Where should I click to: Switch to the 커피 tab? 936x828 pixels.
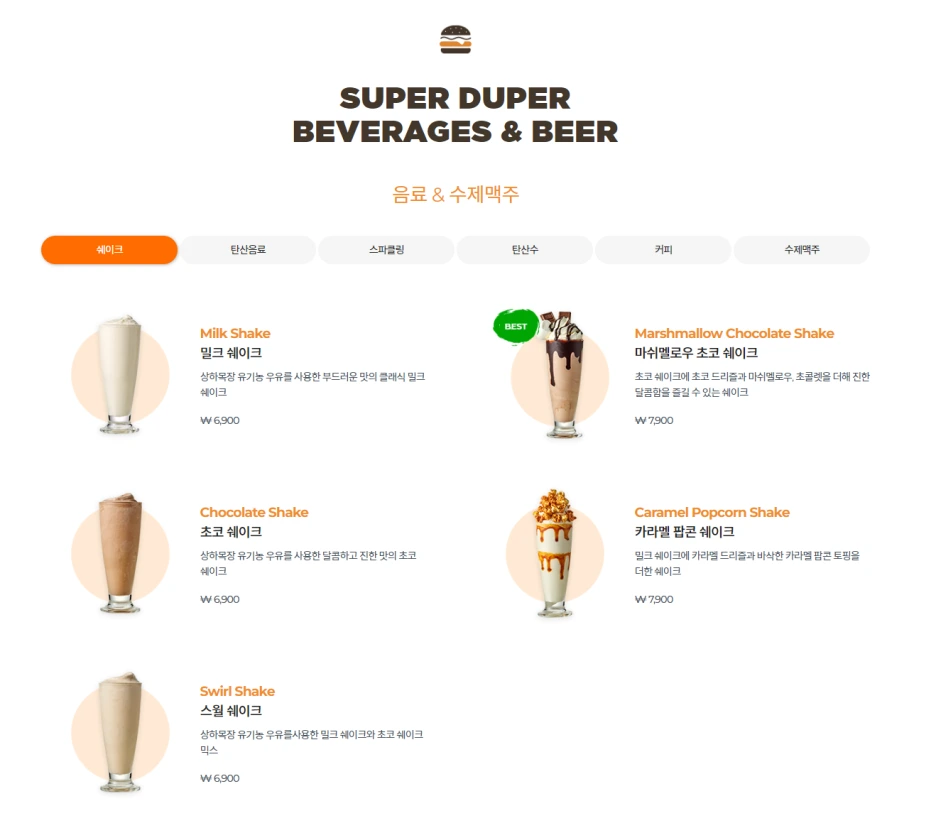(x=663, y=250)
